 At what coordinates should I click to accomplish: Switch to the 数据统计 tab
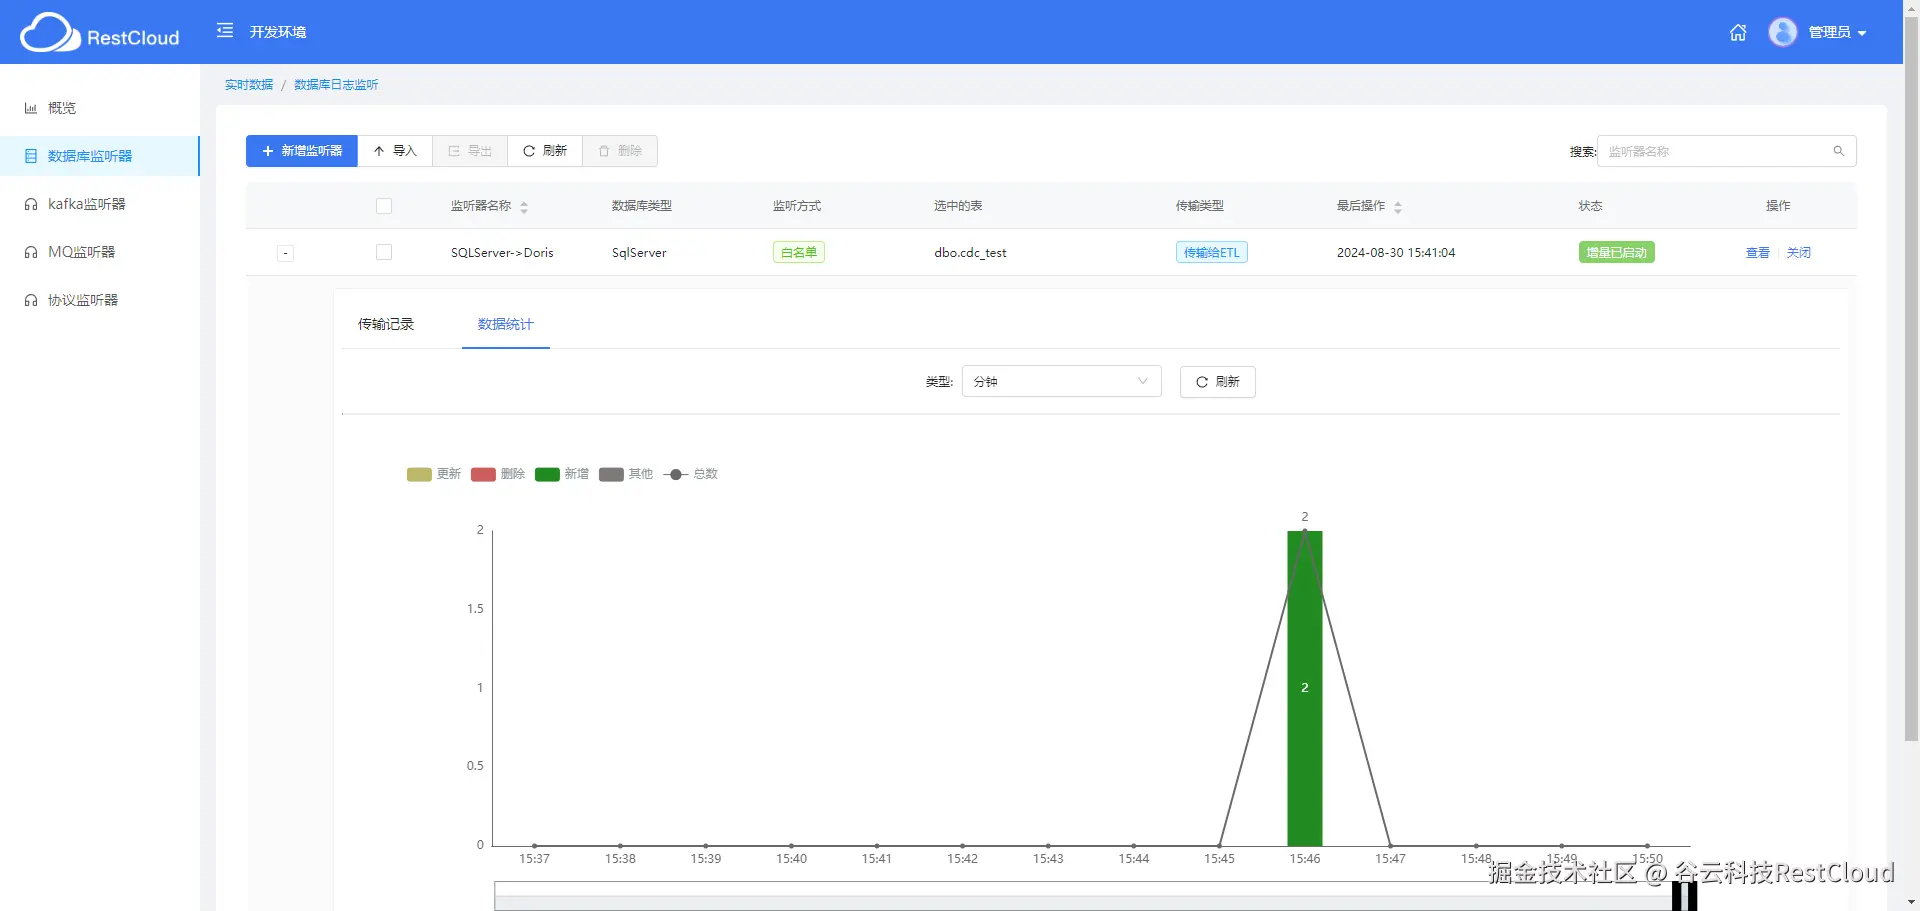click(506, 324)
